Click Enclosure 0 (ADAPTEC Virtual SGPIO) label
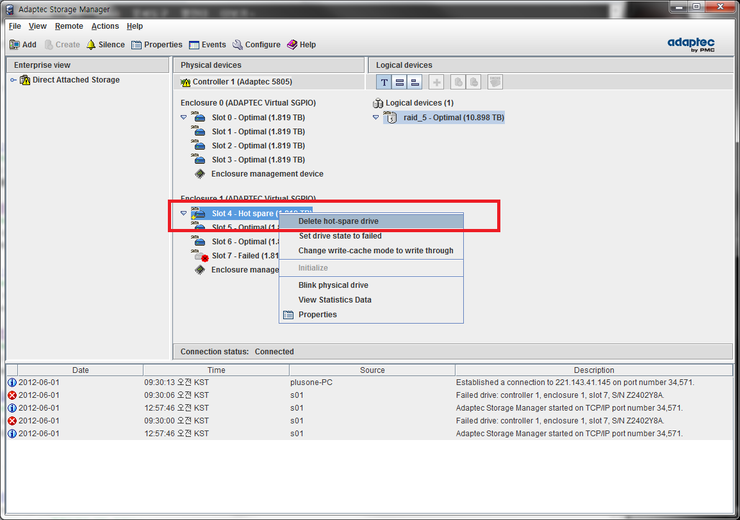The width and height of the screenshot is (740, 520). [x=248, y=102]
